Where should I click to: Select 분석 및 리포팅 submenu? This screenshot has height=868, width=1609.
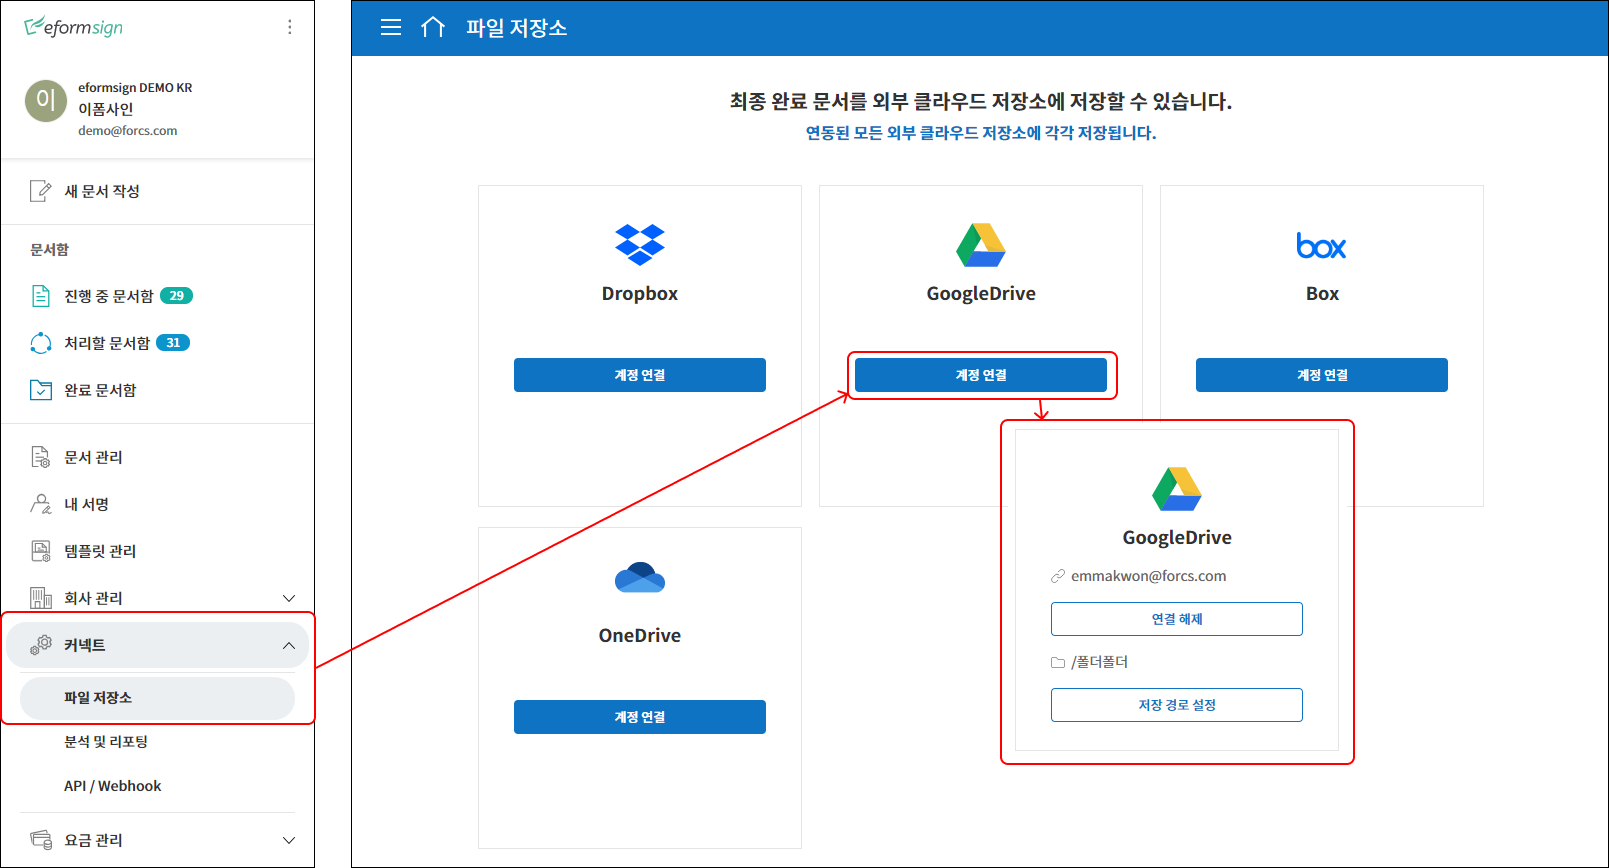(106, 741)
